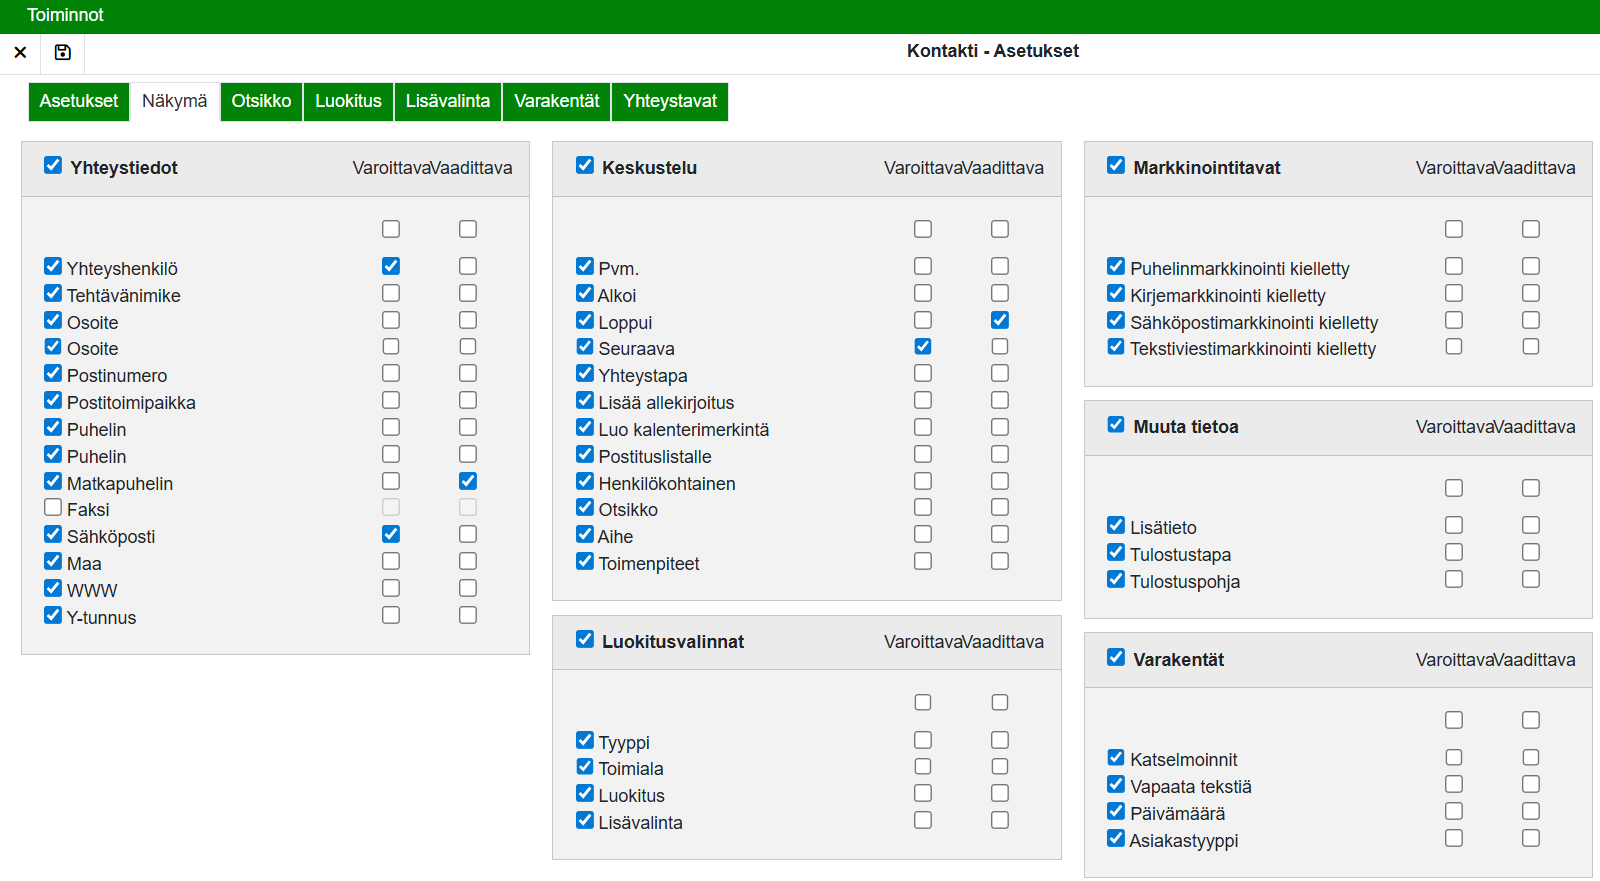Viewport: 1600px width, 881px height.
Task: Open the Varakentät tab
Action: pyautogui.click(x=556, y=101)
